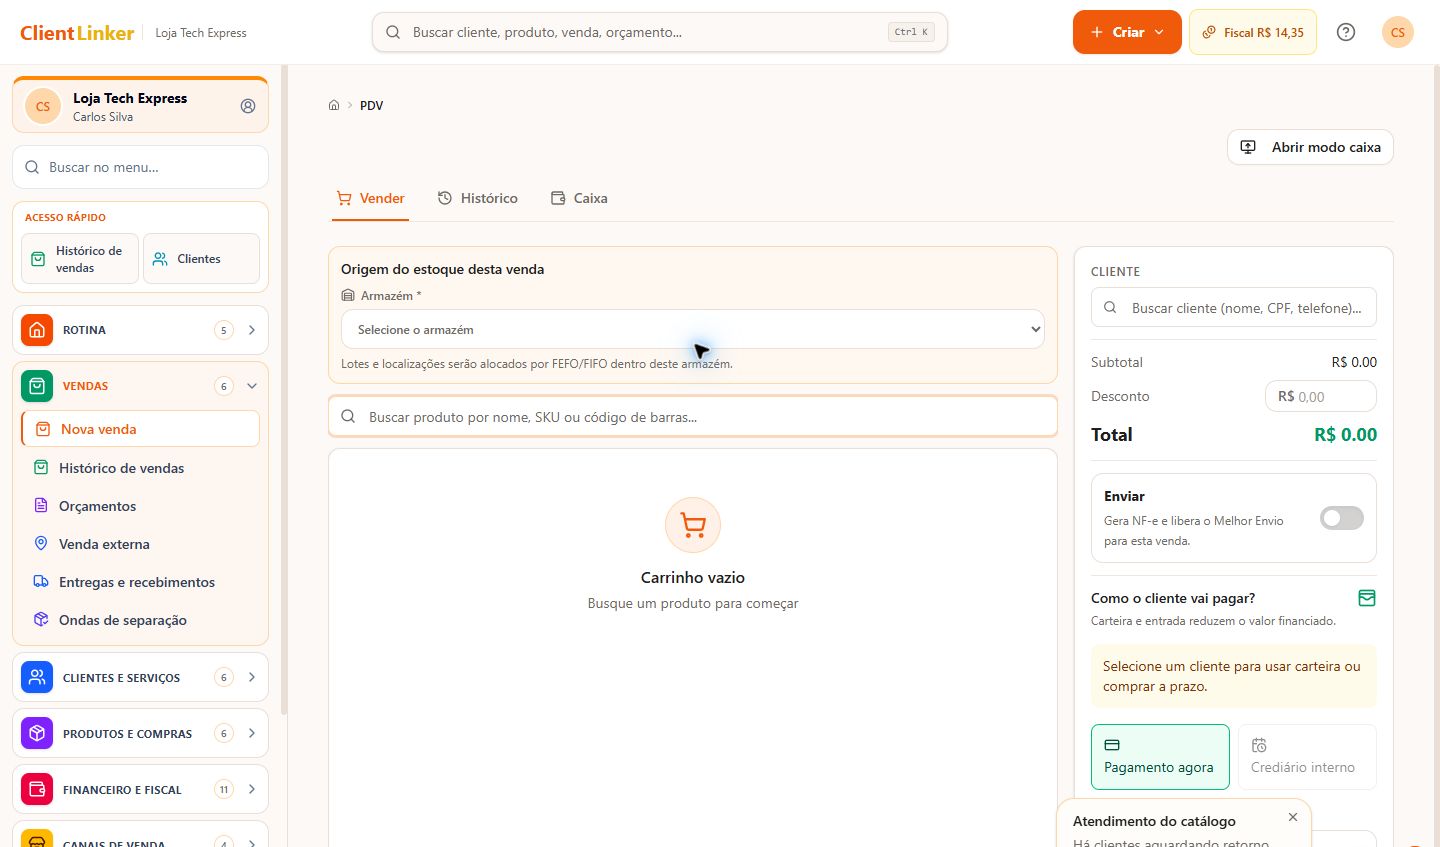Viewport: 1440px width, 847px height.
Task: Click the profile icon on store card
Action: point(248,106)
